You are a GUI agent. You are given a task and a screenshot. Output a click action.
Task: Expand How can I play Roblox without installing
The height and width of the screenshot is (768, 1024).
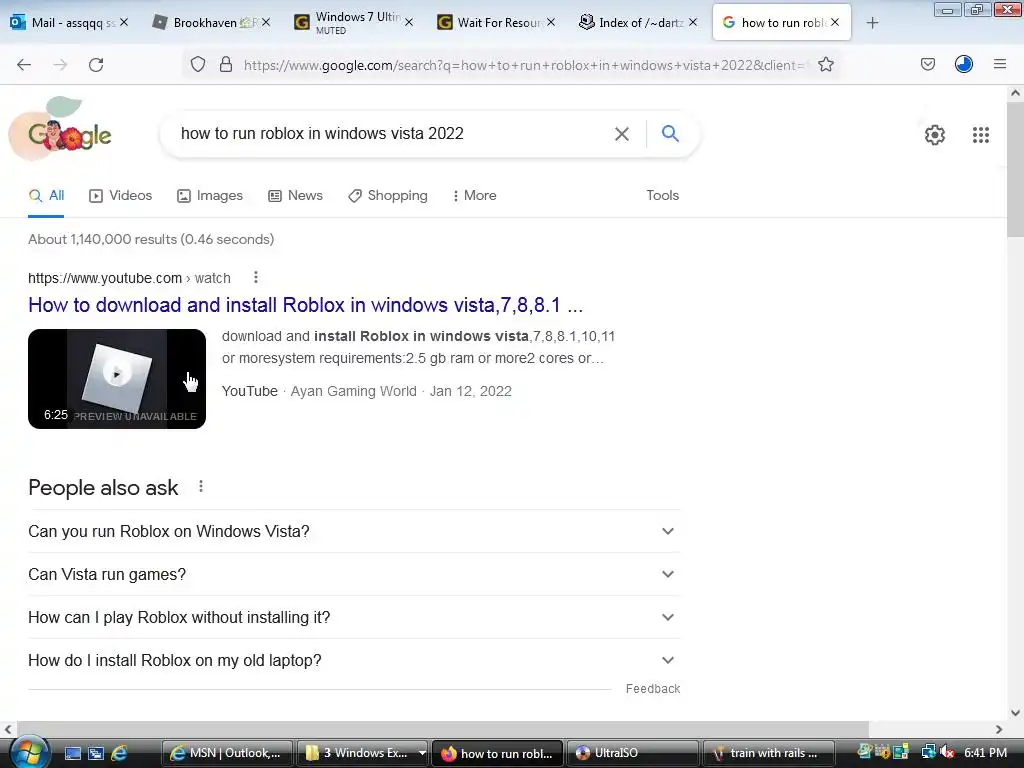pyautogui.click(x=354, y=618)
